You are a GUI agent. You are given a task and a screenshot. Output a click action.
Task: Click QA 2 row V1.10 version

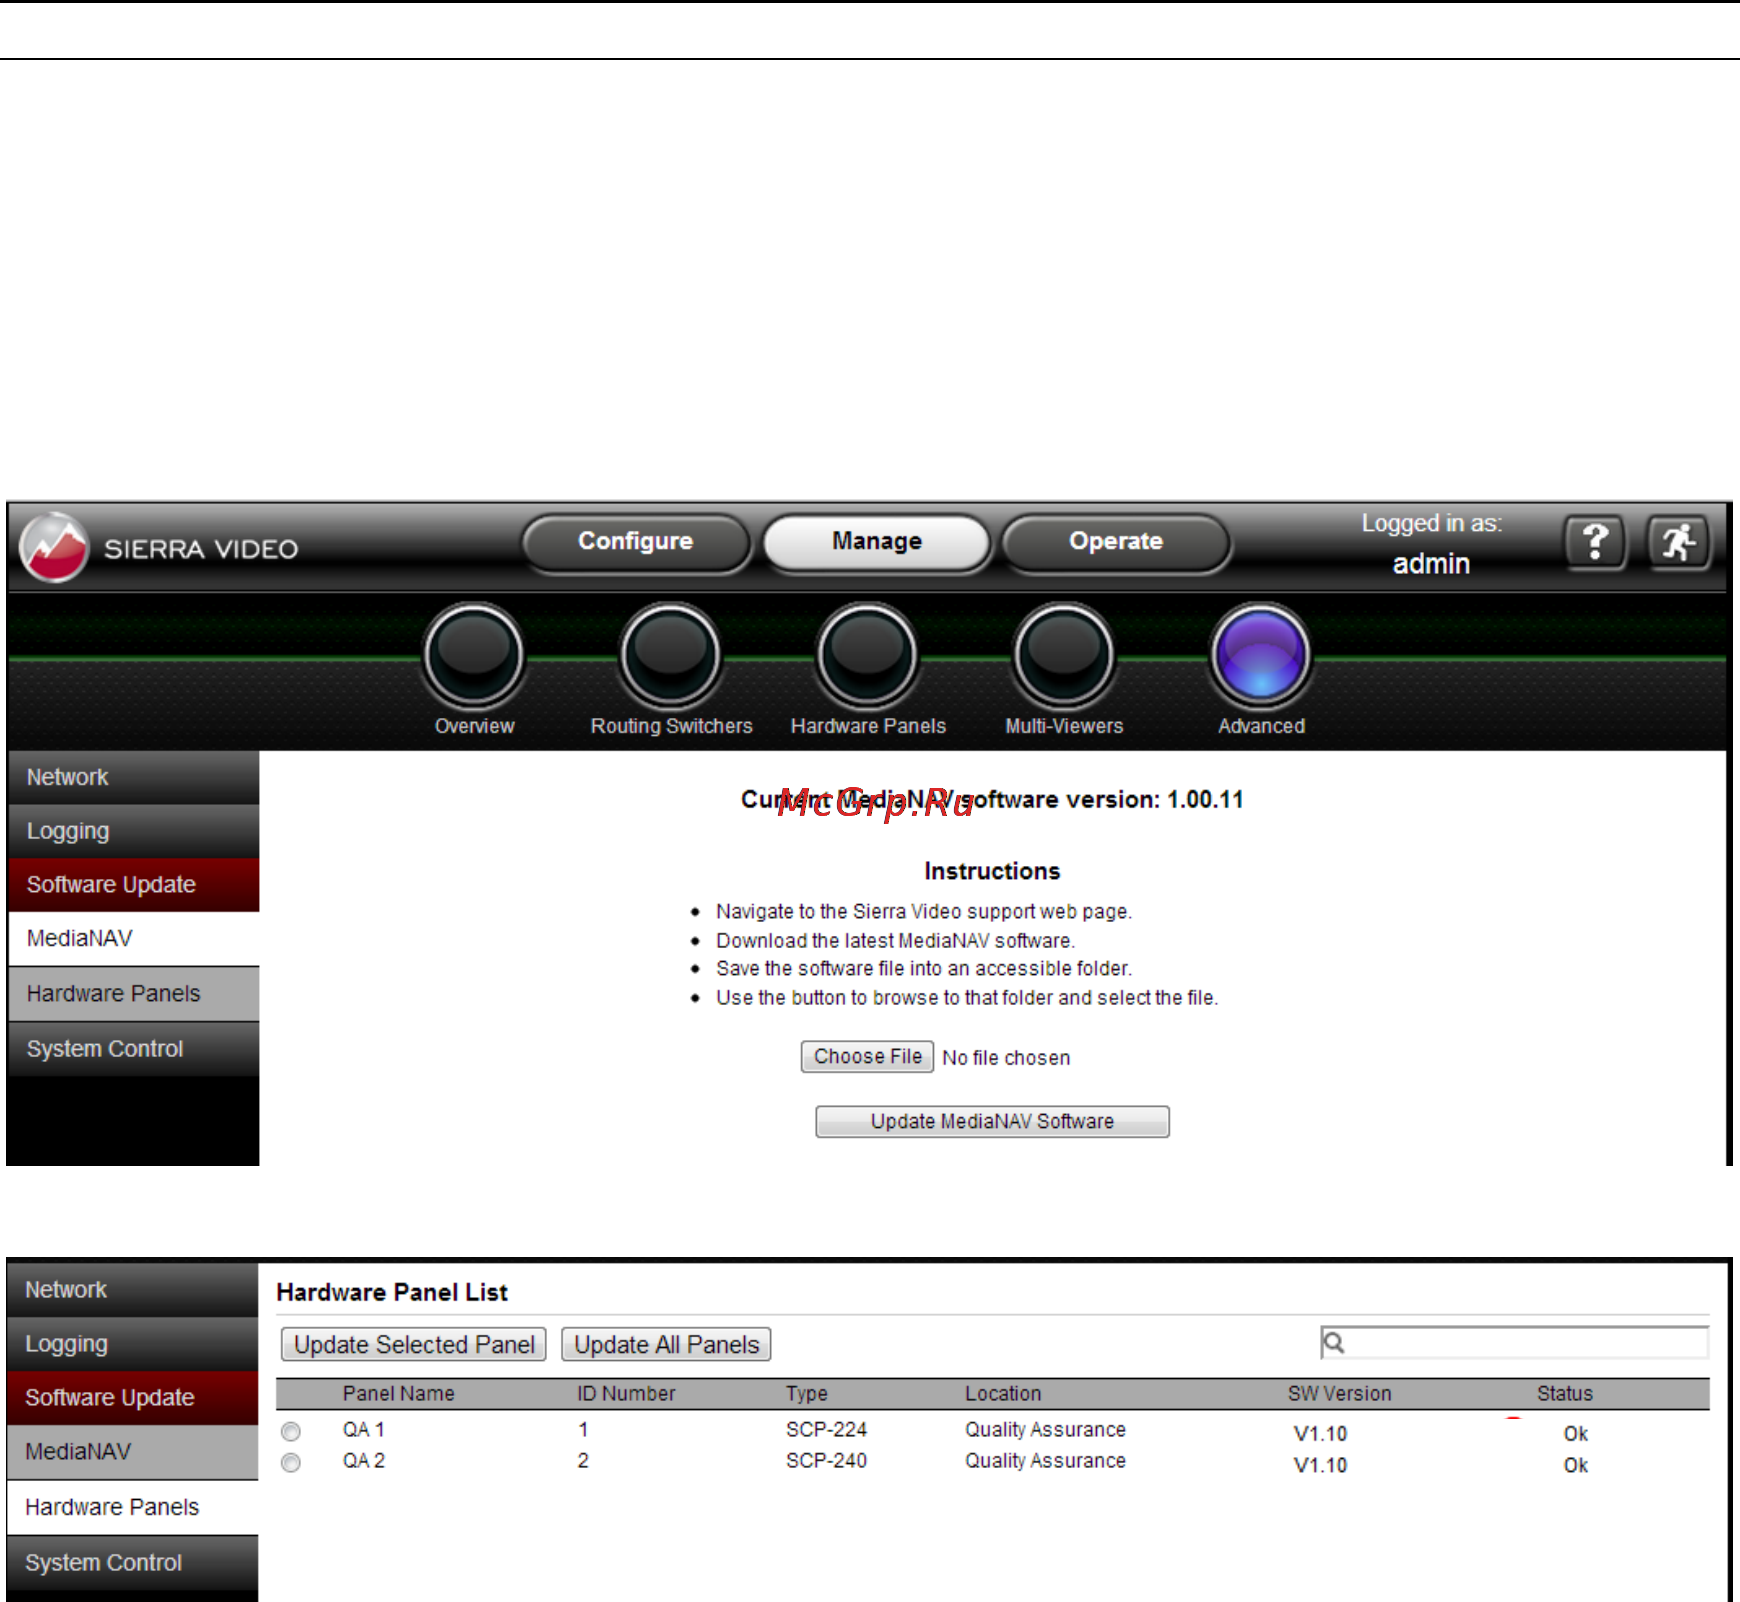click(1320, 1465)
